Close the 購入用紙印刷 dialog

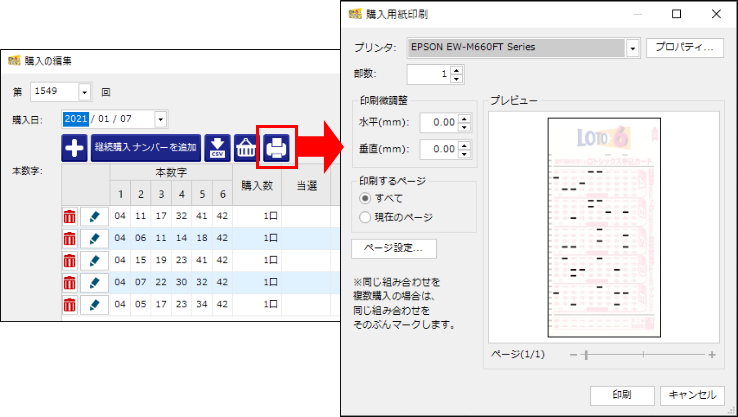point(716,14)
